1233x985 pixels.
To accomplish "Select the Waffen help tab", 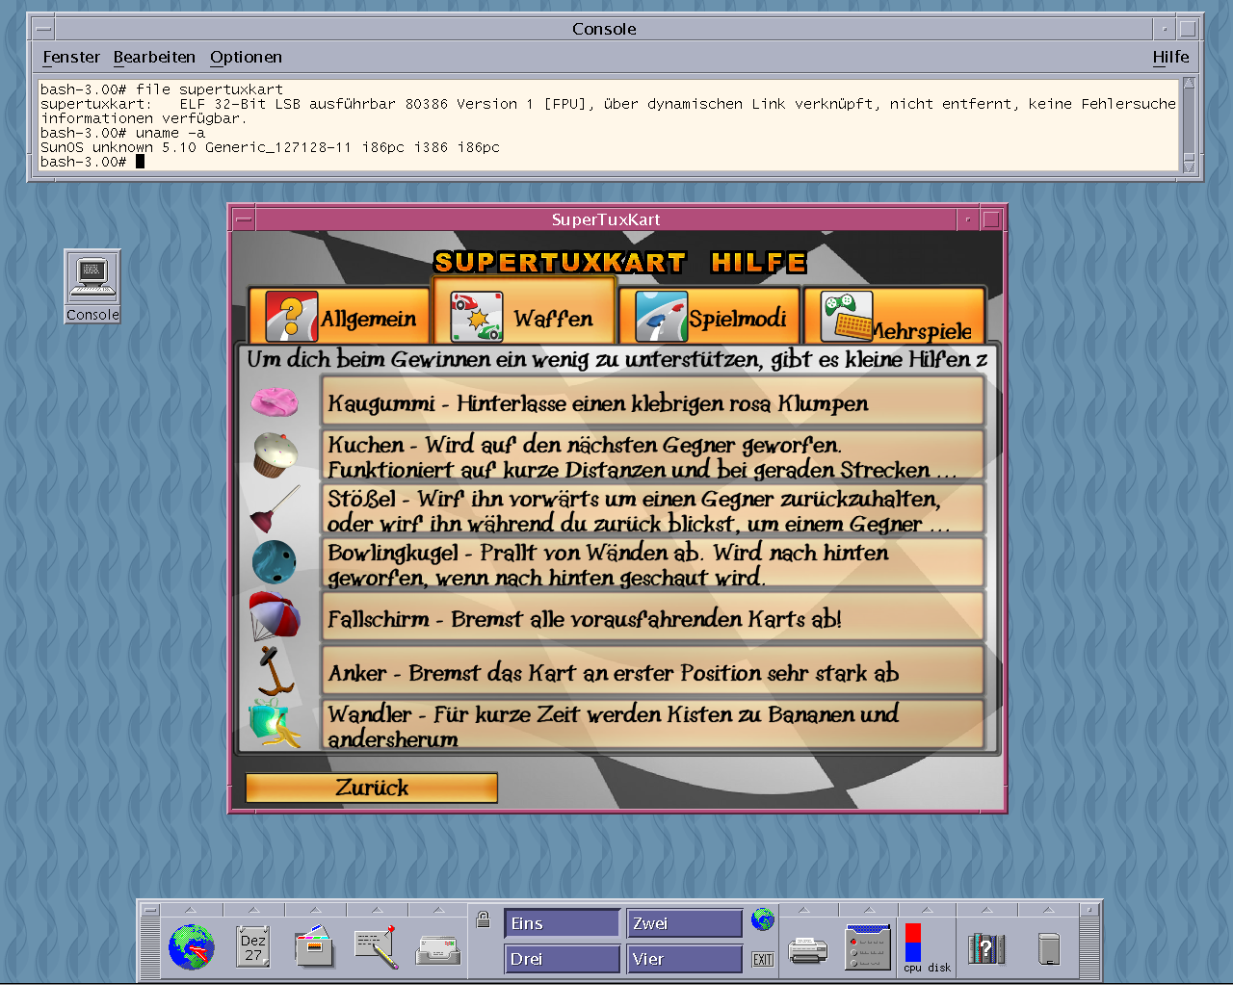I will pyautogui.click(x=523, y=312).
